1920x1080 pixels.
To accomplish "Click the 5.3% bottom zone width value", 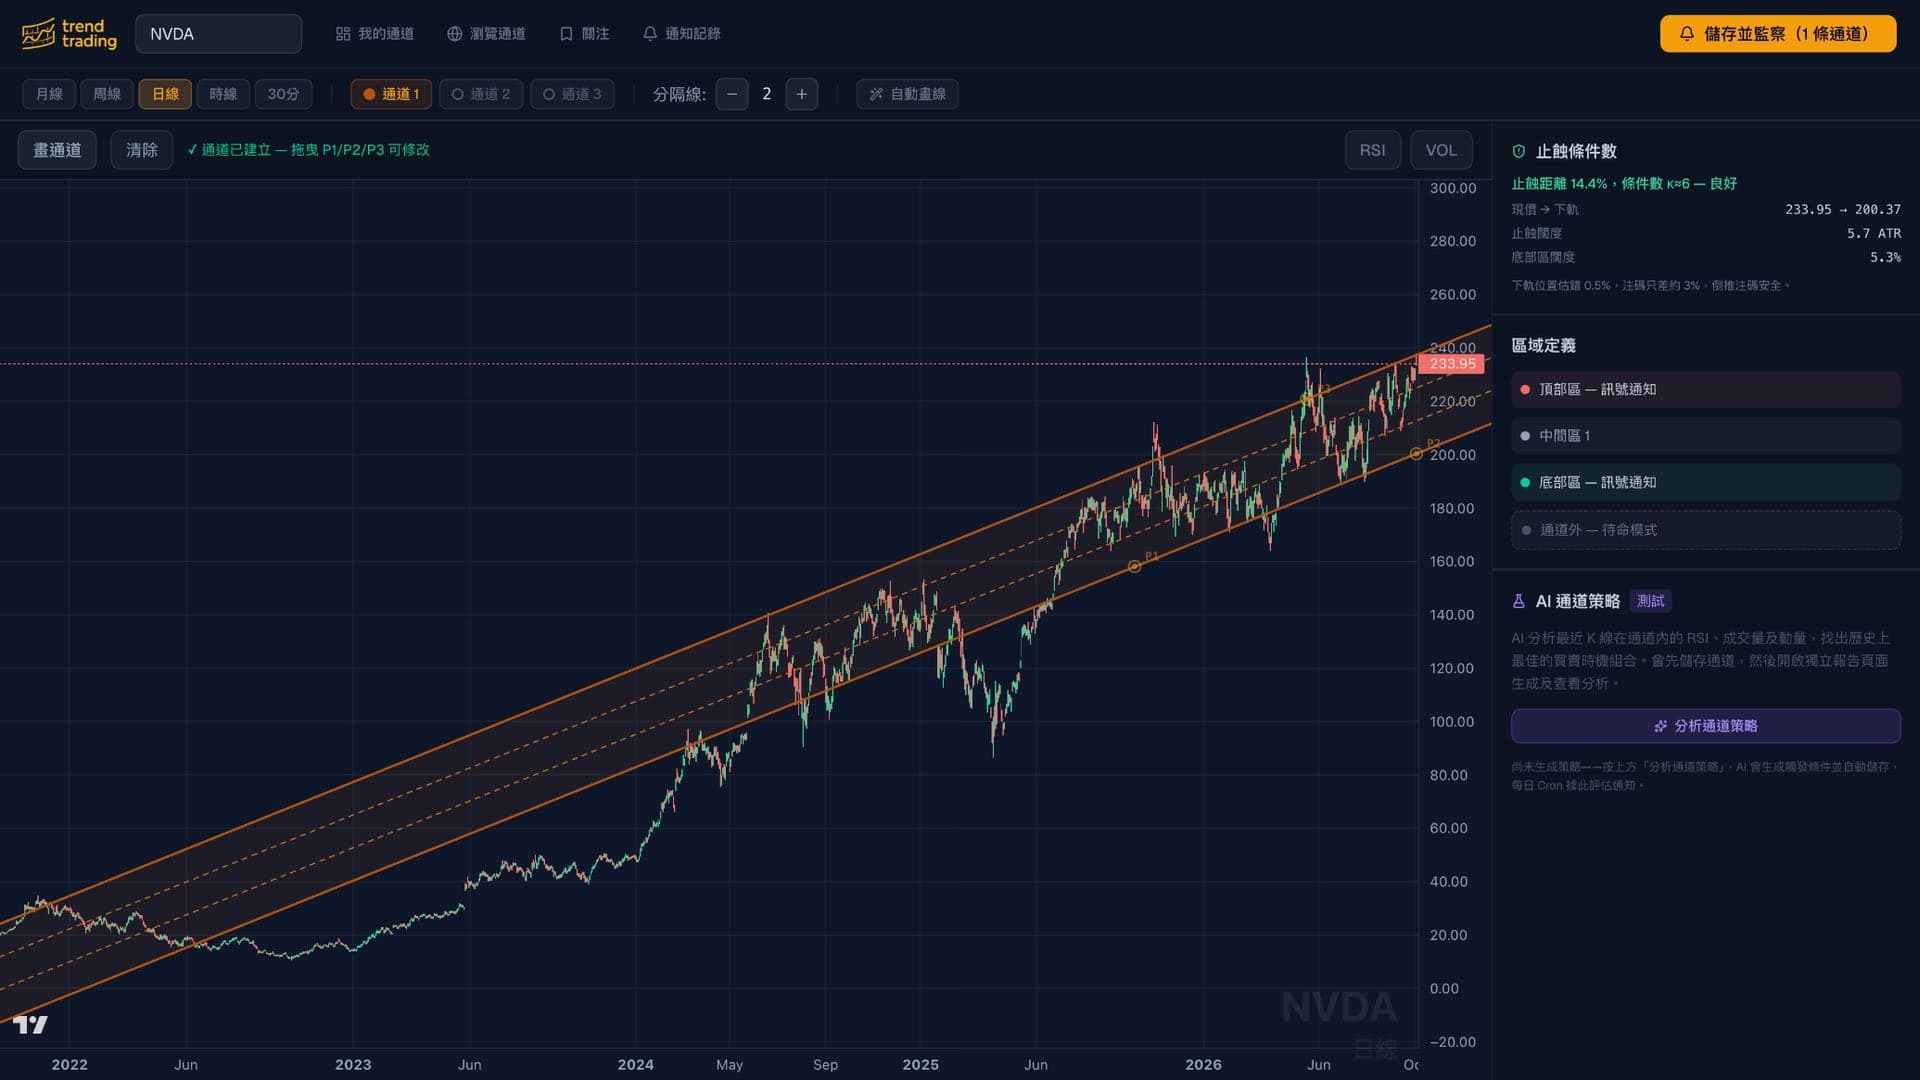I will 1885,257.
